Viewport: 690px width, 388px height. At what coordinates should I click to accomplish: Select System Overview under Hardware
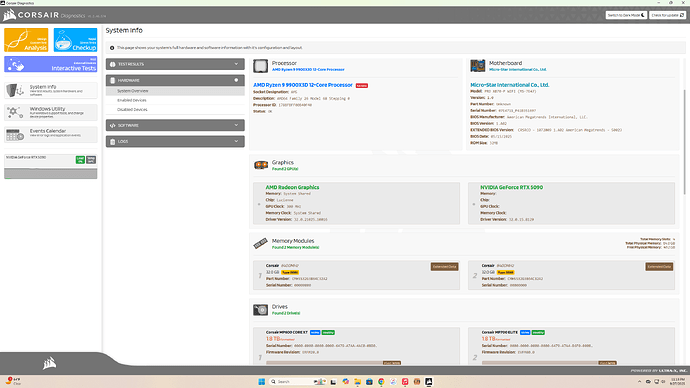coord(175,91)
